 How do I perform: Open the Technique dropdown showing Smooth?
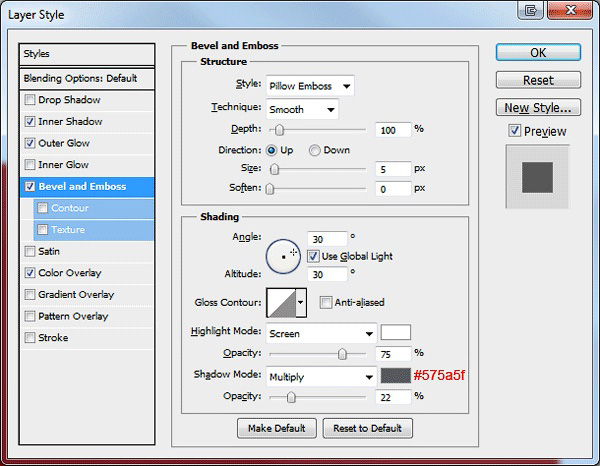[302, 110]
